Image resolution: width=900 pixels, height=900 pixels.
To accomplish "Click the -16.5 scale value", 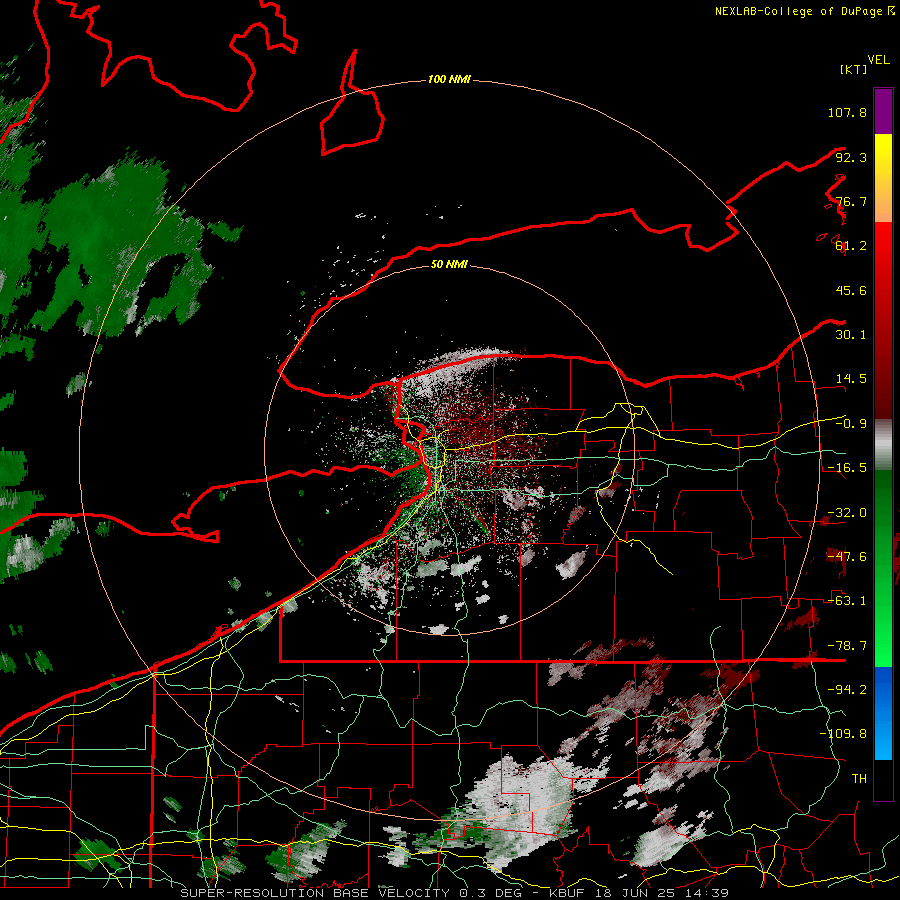I will tap(847, 468).
